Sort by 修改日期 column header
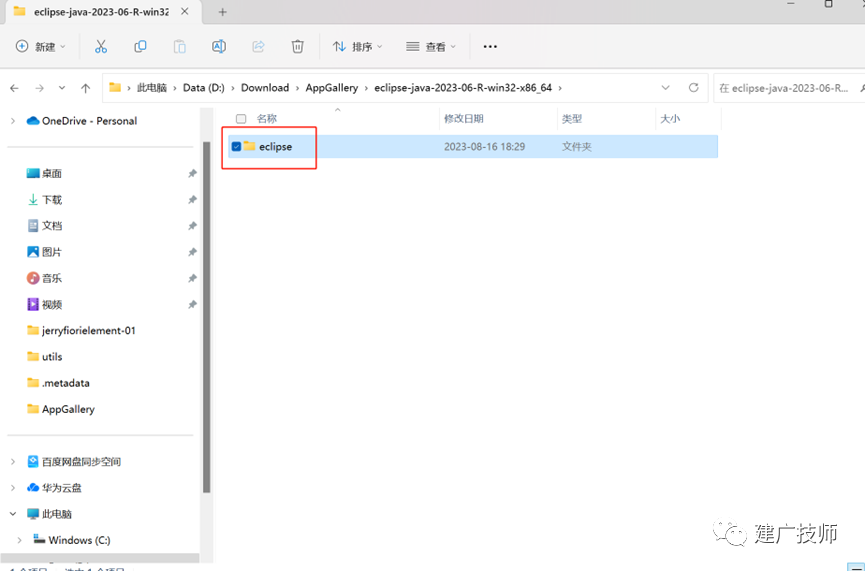Image resolution: width=865 pixels, height=571 pixels. click(464, 119)
